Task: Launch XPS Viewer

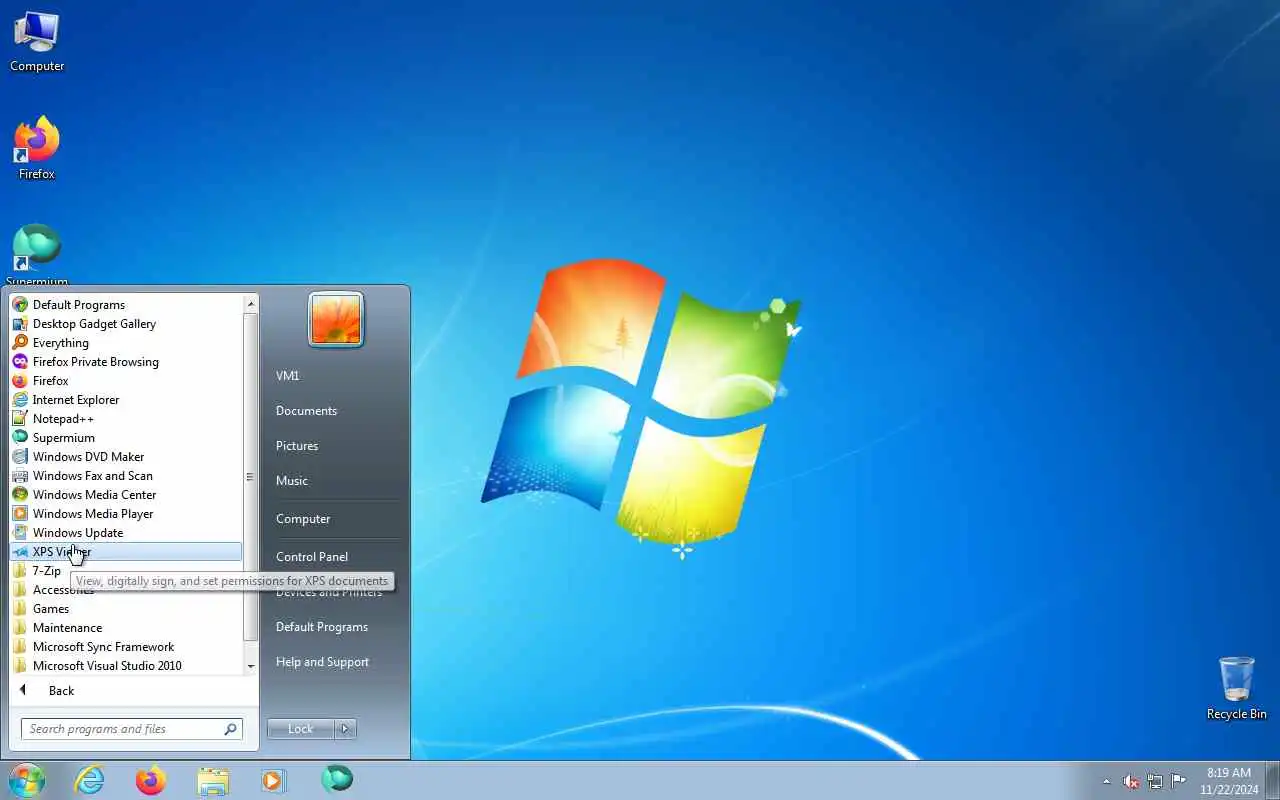Action: coord(126,552)
